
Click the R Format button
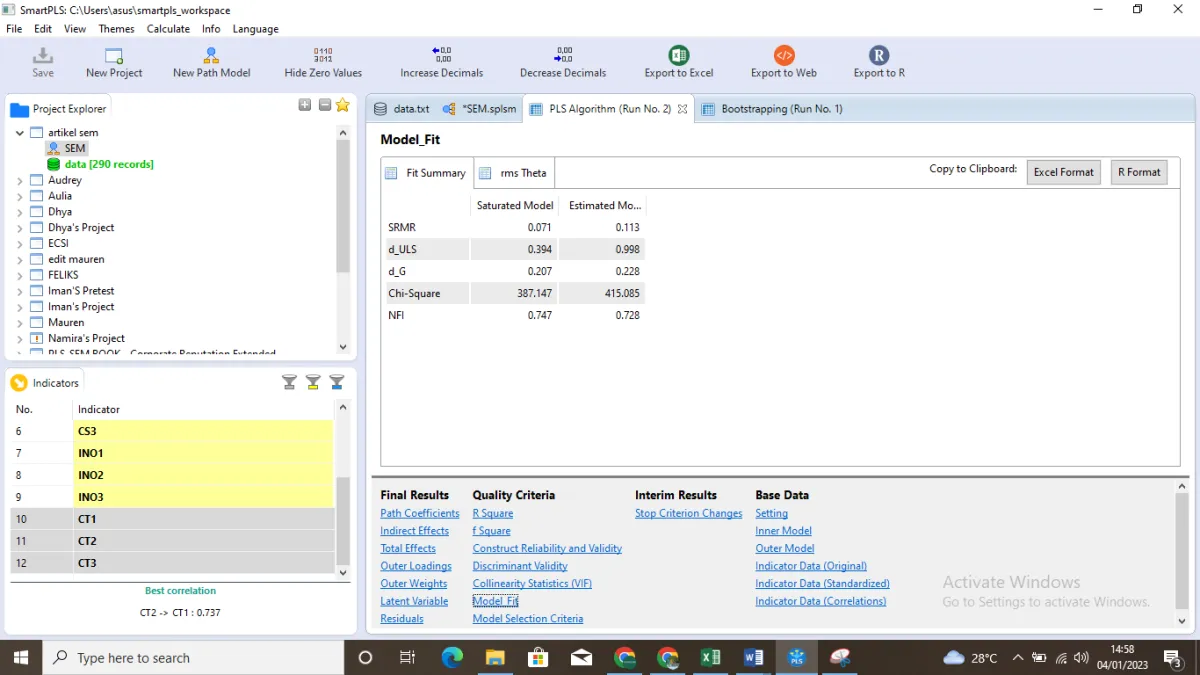point(1139,172)
